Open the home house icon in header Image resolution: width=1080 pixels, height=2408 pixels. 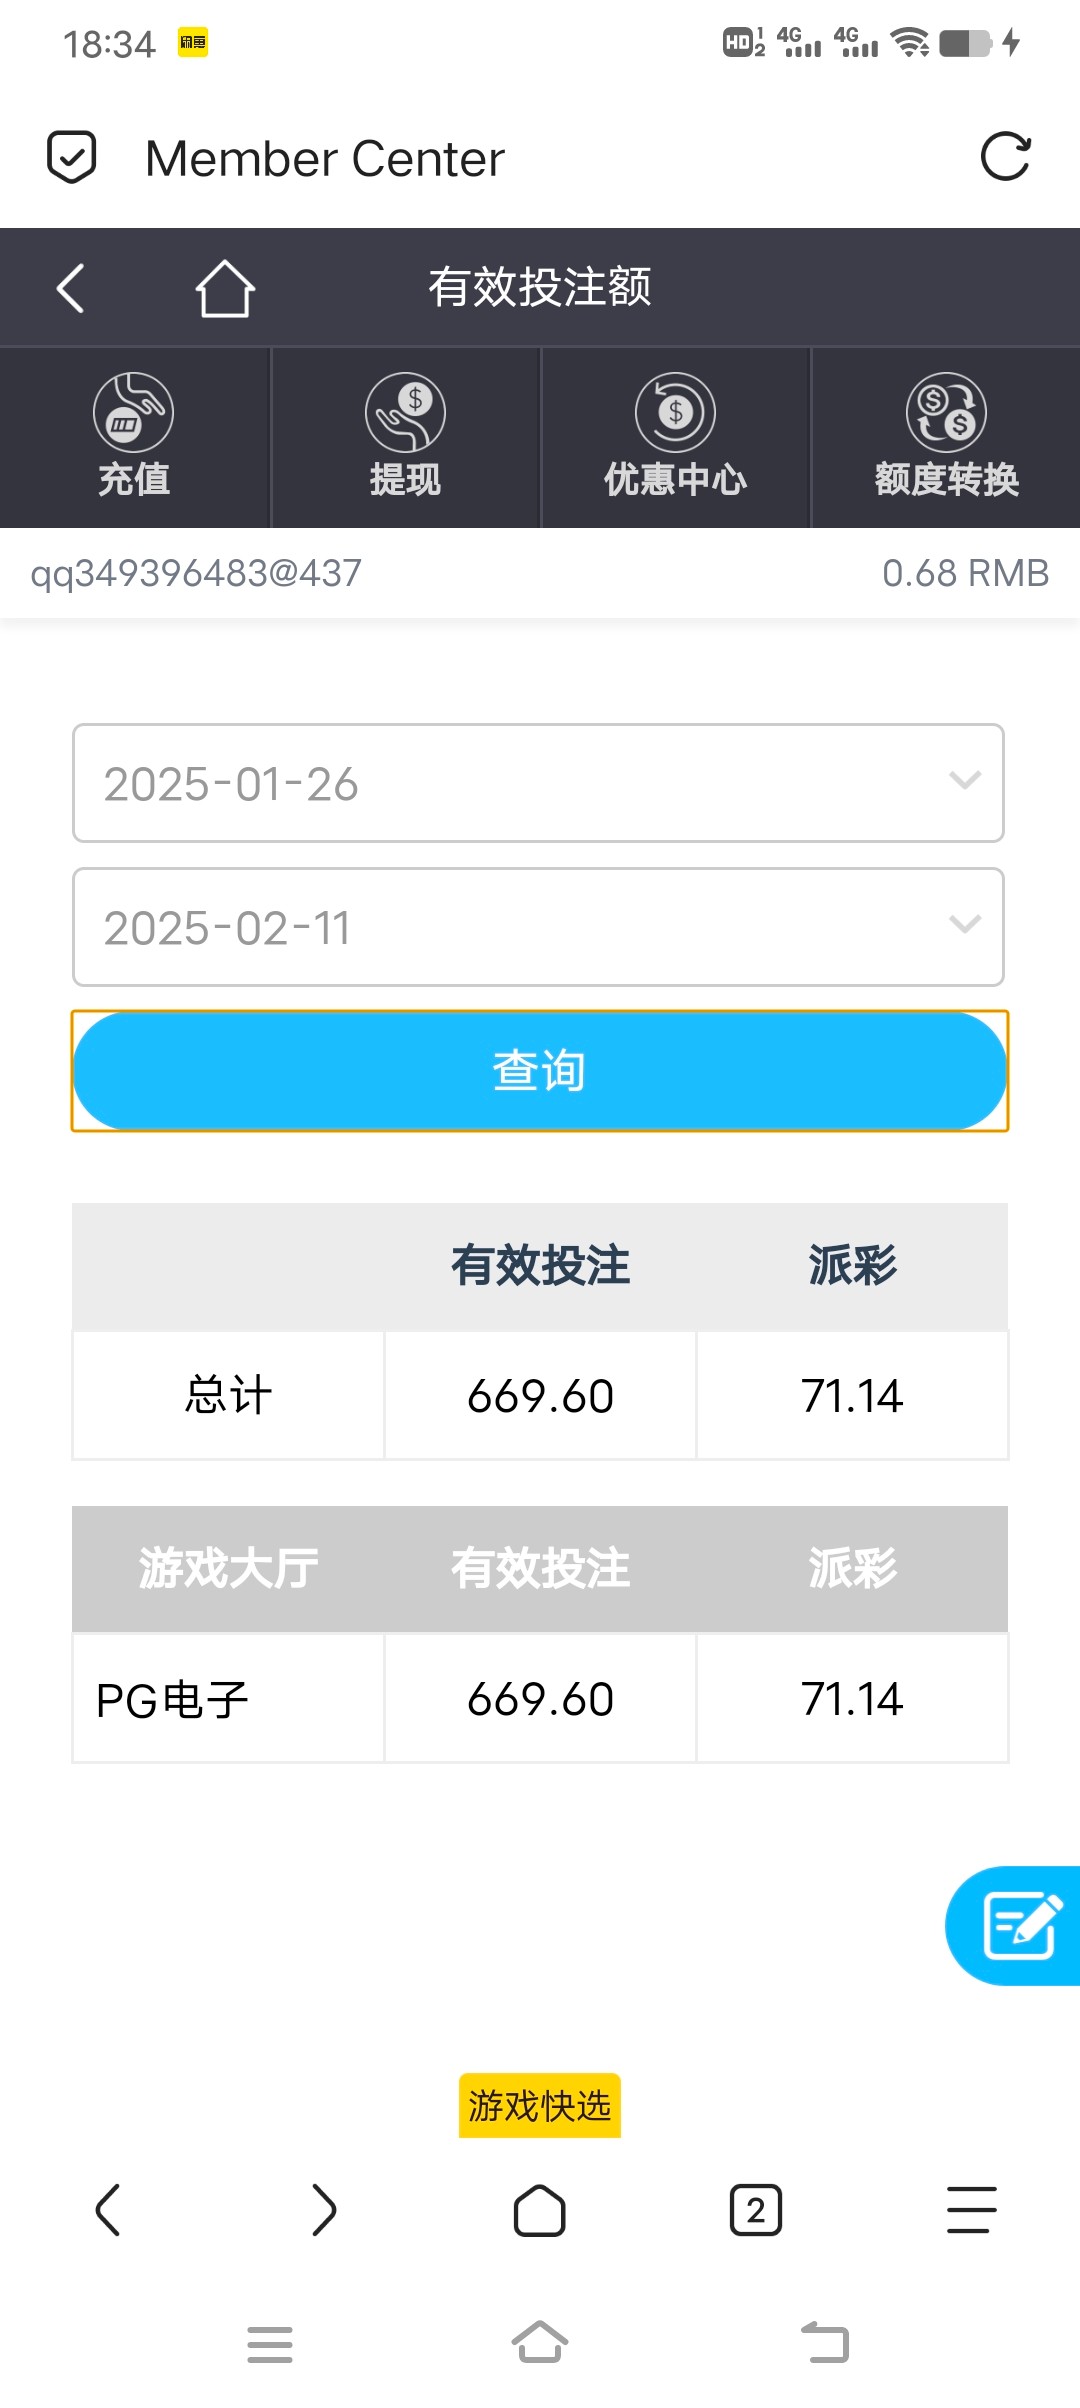[x=225, y=289]
